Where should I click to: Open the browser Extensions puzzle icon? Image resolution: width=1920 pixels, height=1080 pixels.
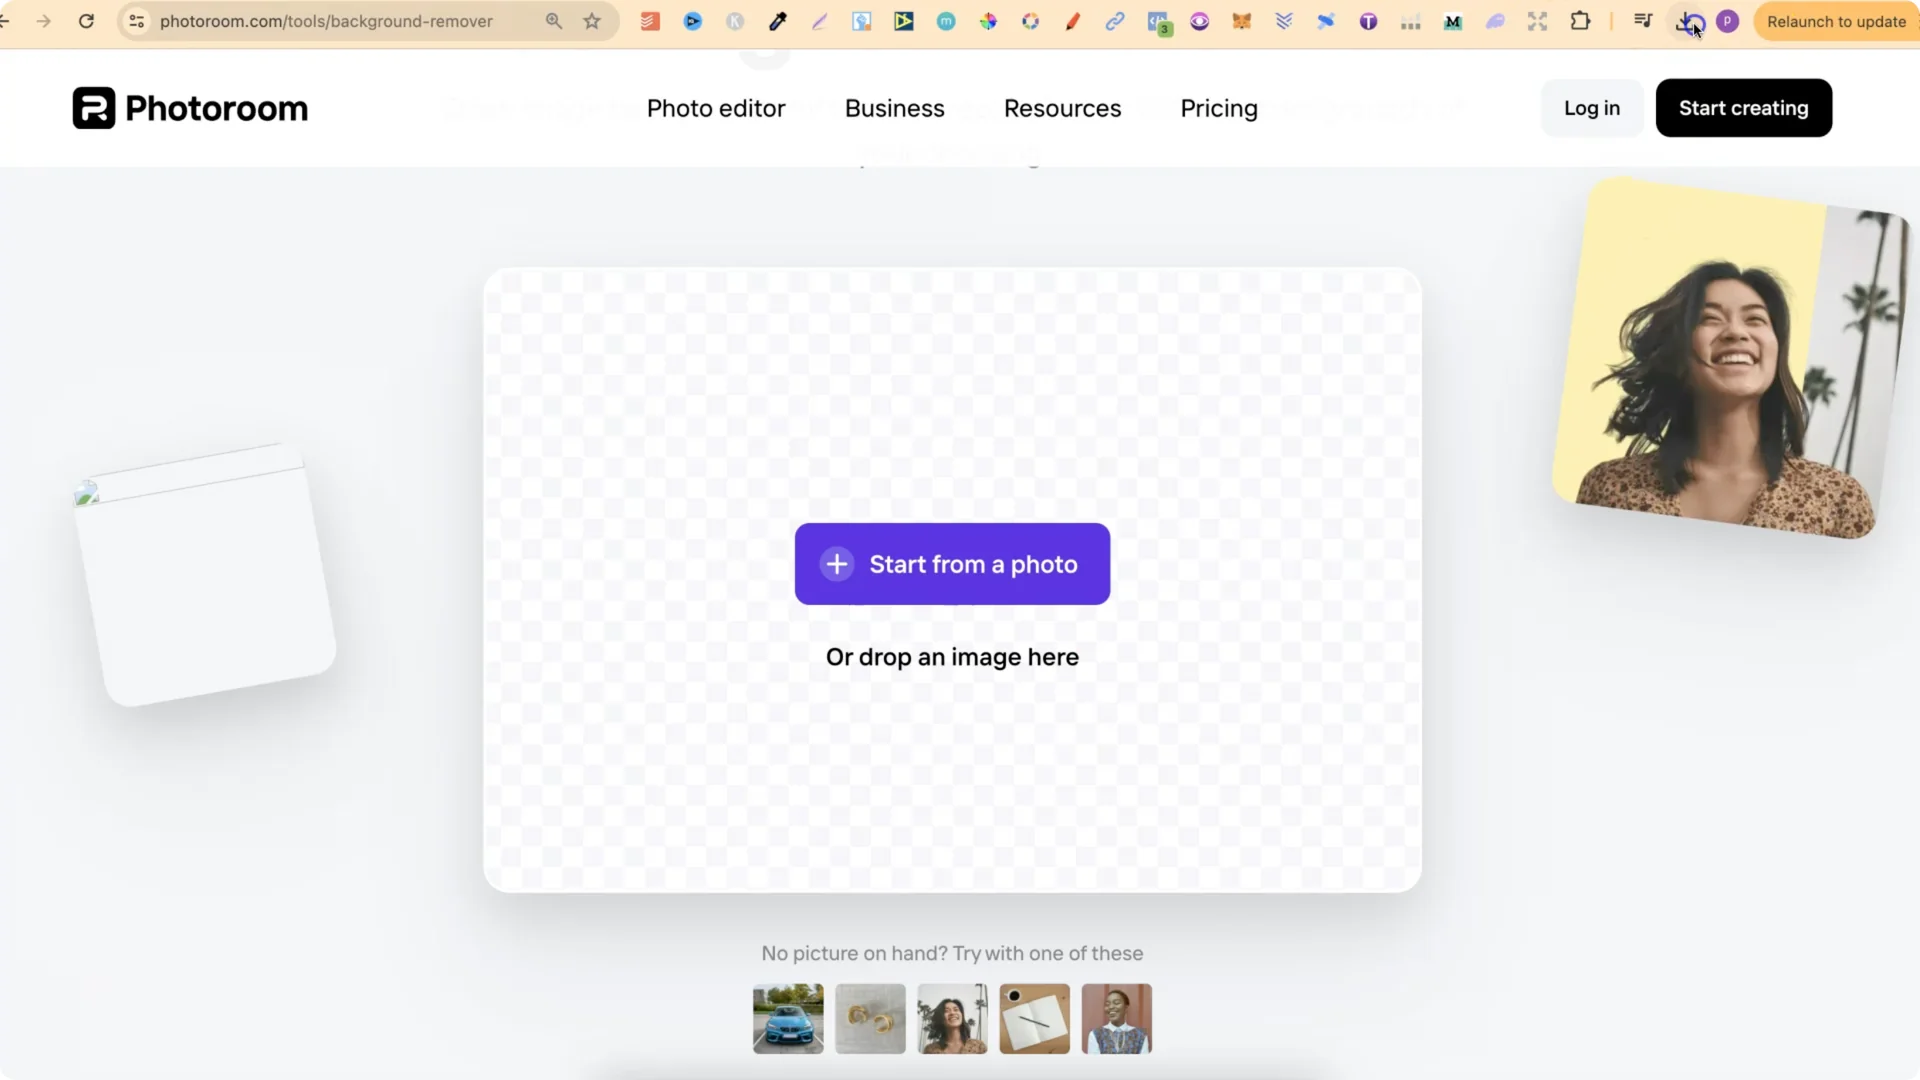(1581, 21)
